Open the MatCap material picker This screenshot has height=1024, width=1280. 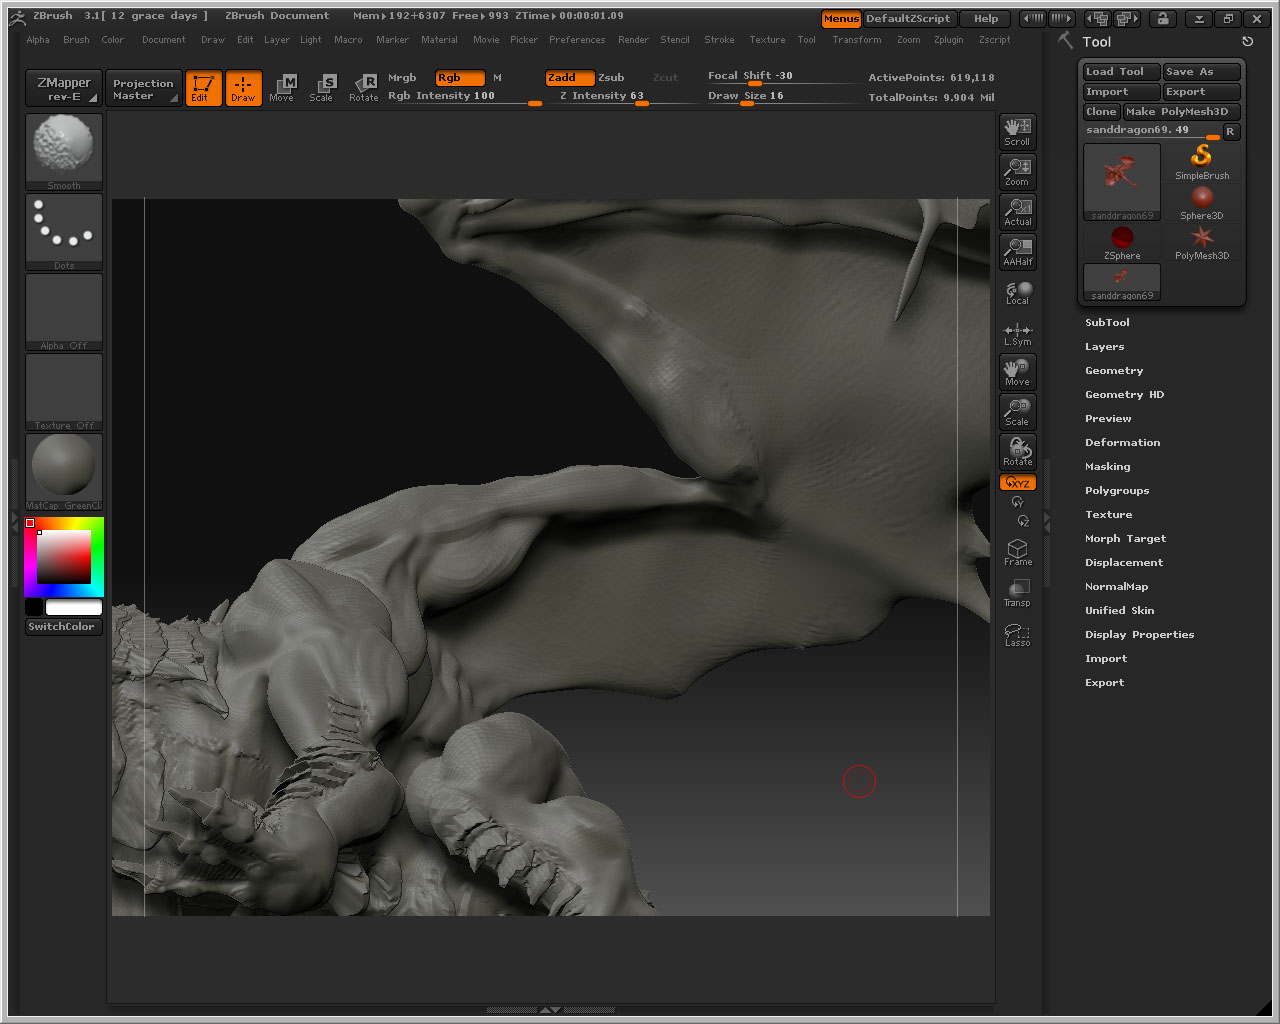click(64, 472)
